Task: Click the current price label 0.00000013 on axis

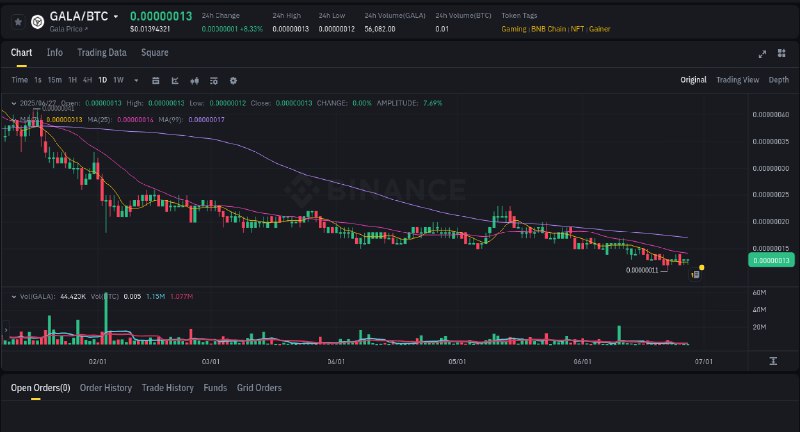Action: tap(771, 260)
